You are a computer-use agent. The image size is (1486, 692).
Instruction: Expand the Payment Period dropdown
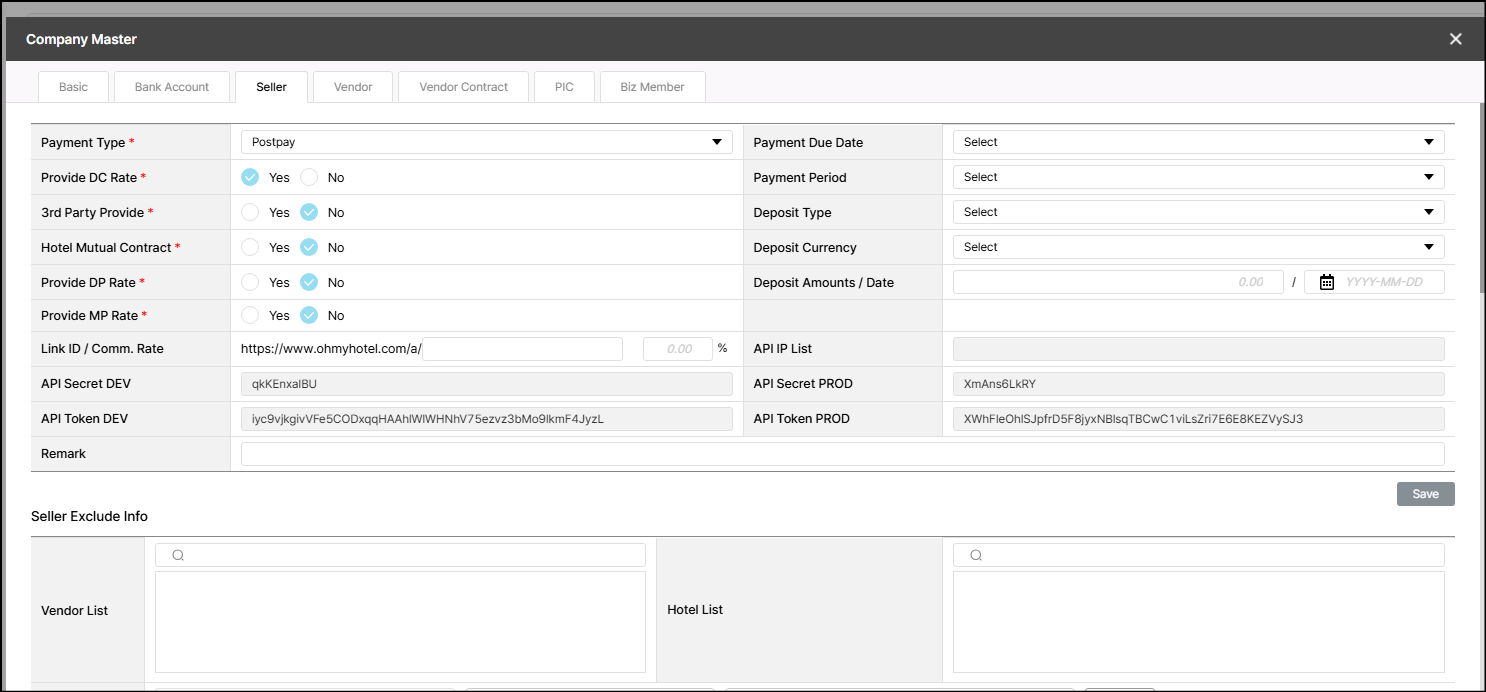1198,178
